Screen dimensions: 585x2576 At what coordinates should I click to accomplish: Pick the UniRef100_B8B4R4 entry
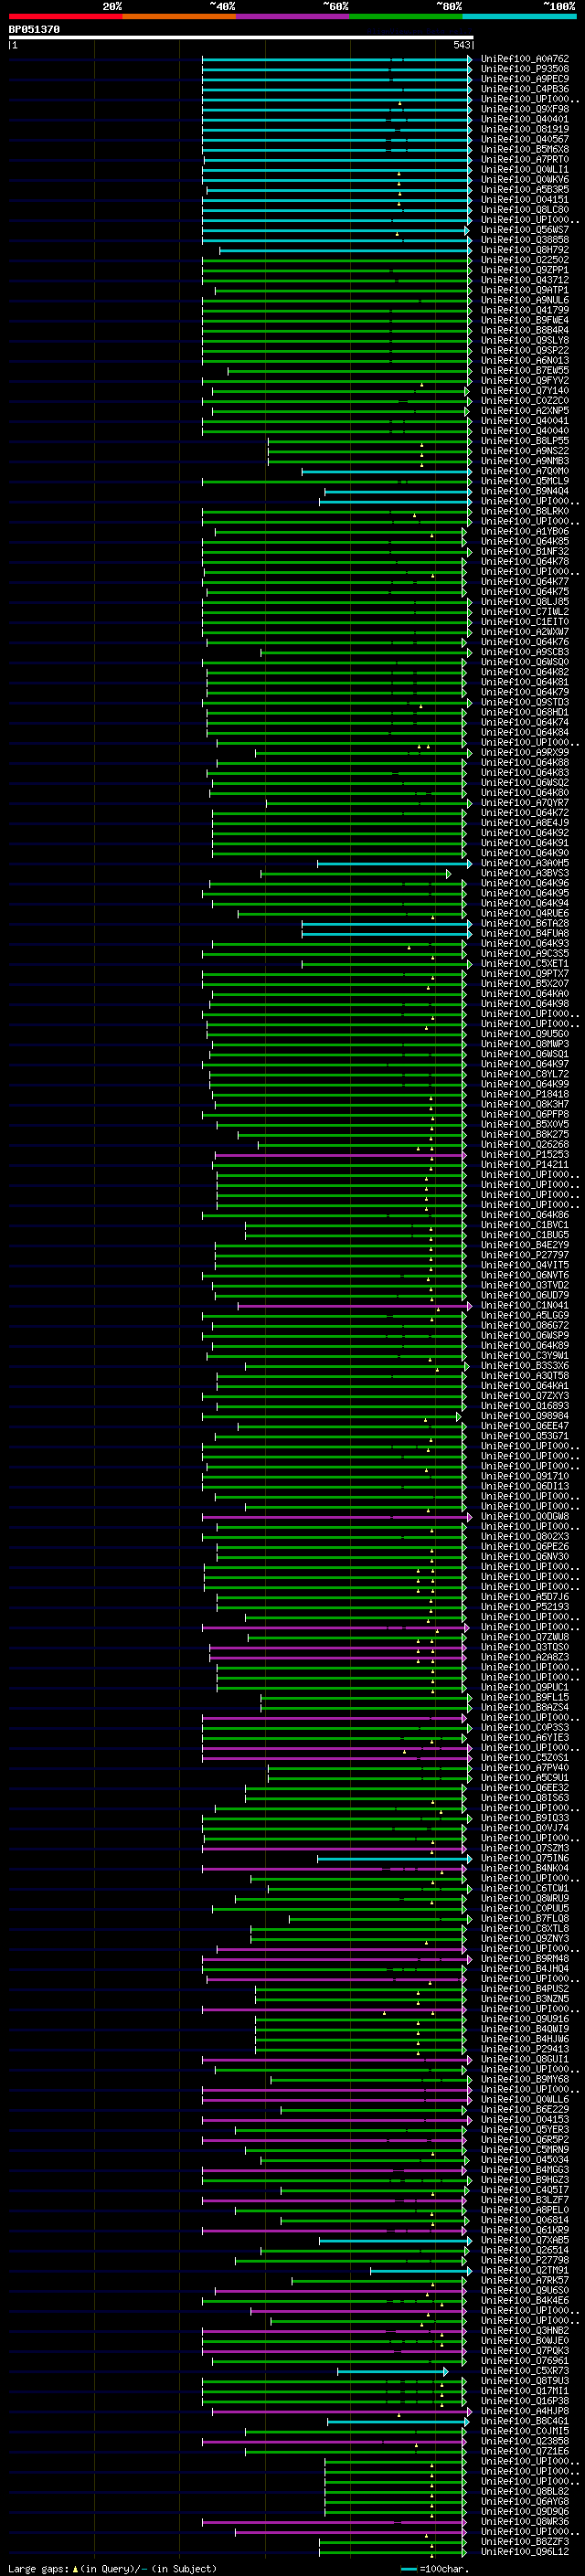[x=525, y=330]
